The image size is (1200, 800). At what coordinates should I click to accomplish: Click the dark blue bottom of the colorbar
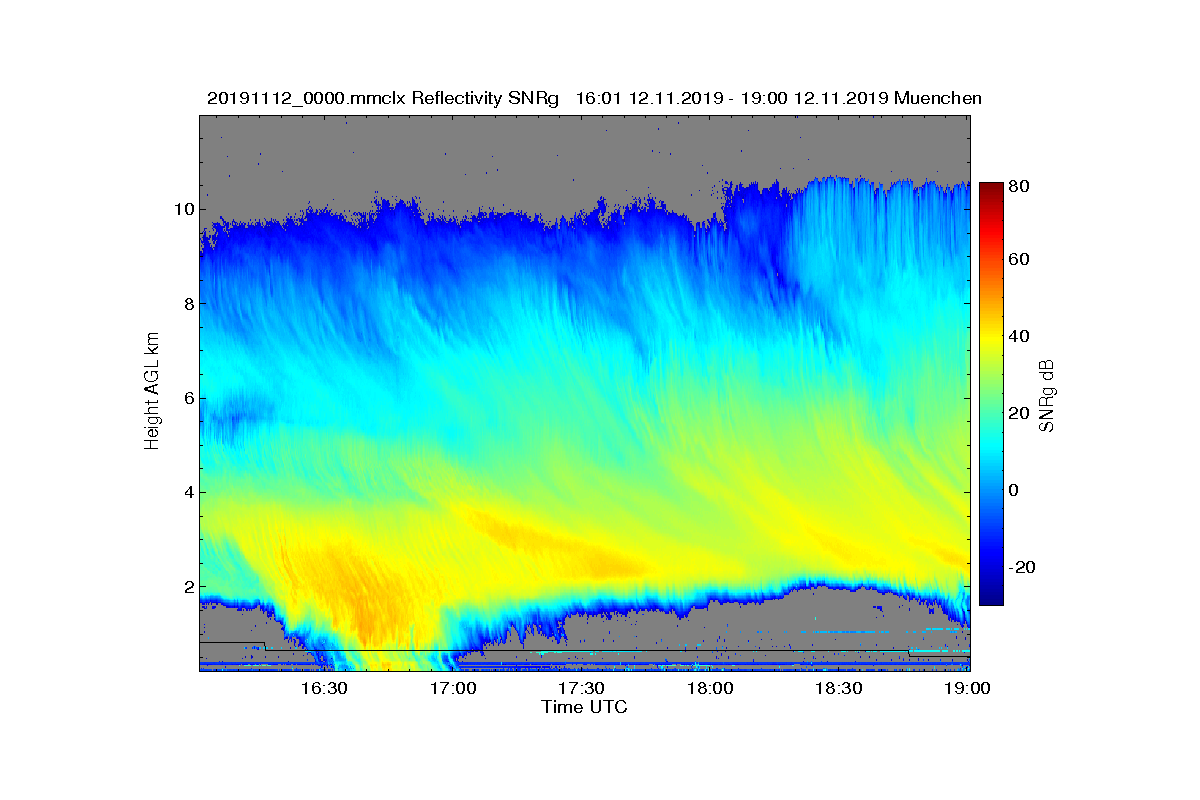point(991,596)
